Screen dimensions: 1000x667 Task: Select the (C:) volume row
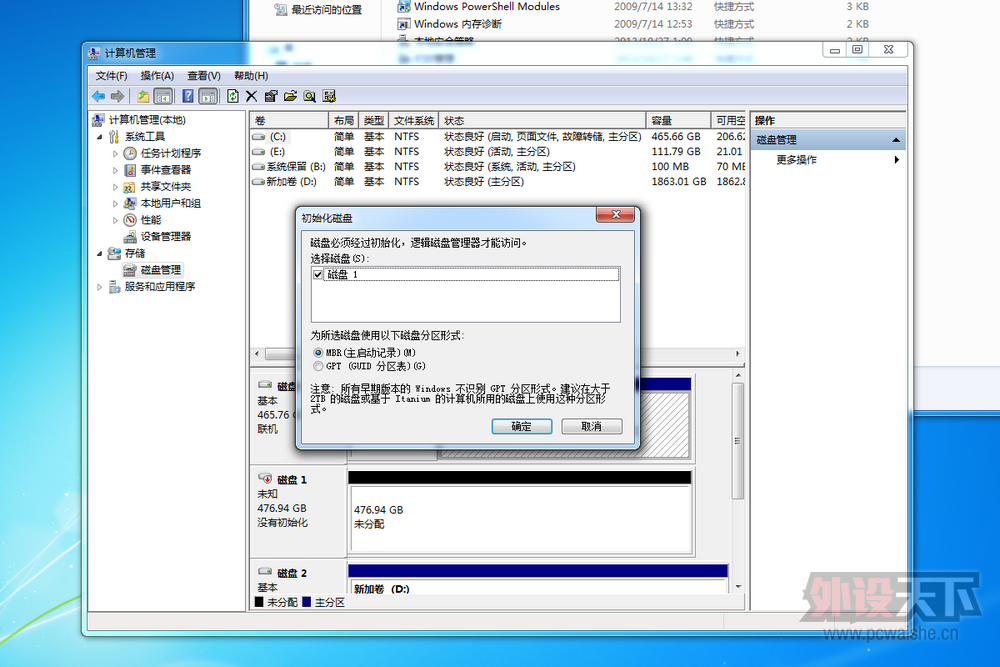(497, 136)
